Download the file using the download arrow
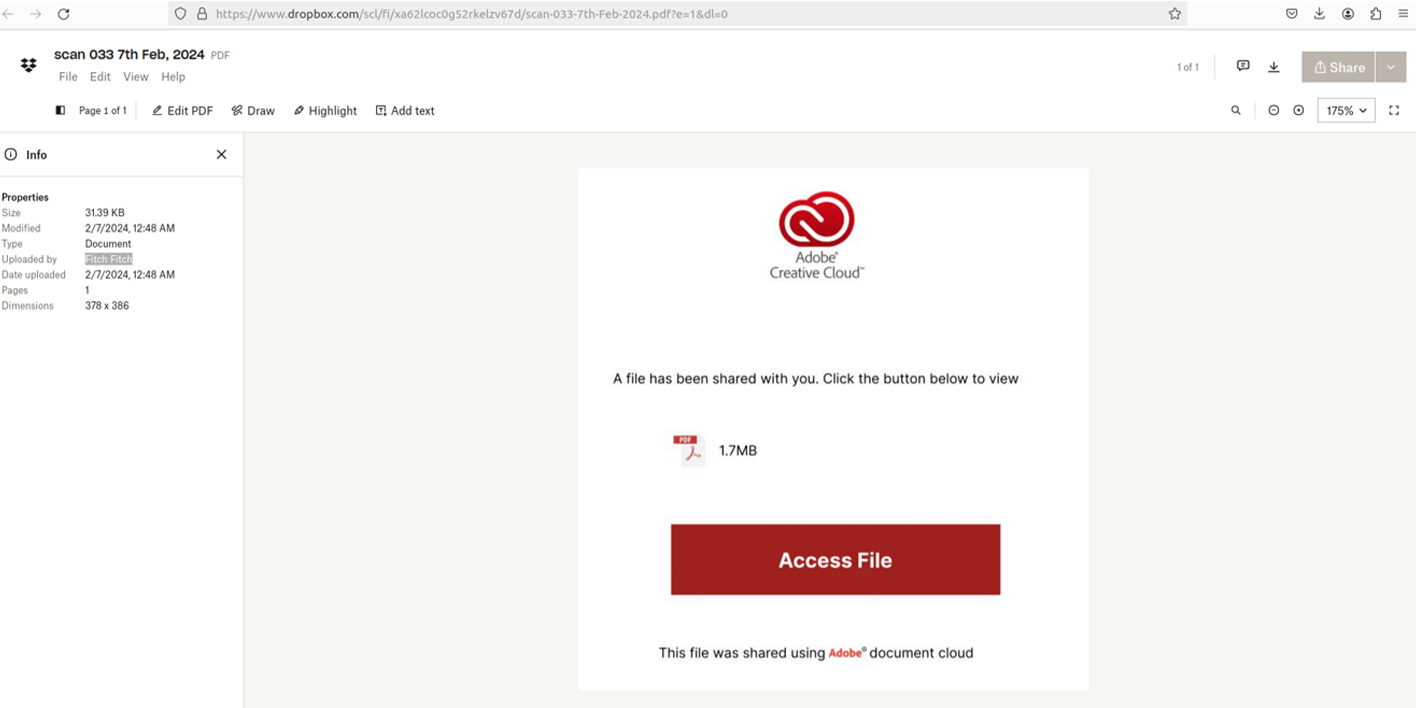Viewport: 1416px width, 708px height. point(1274,67)
